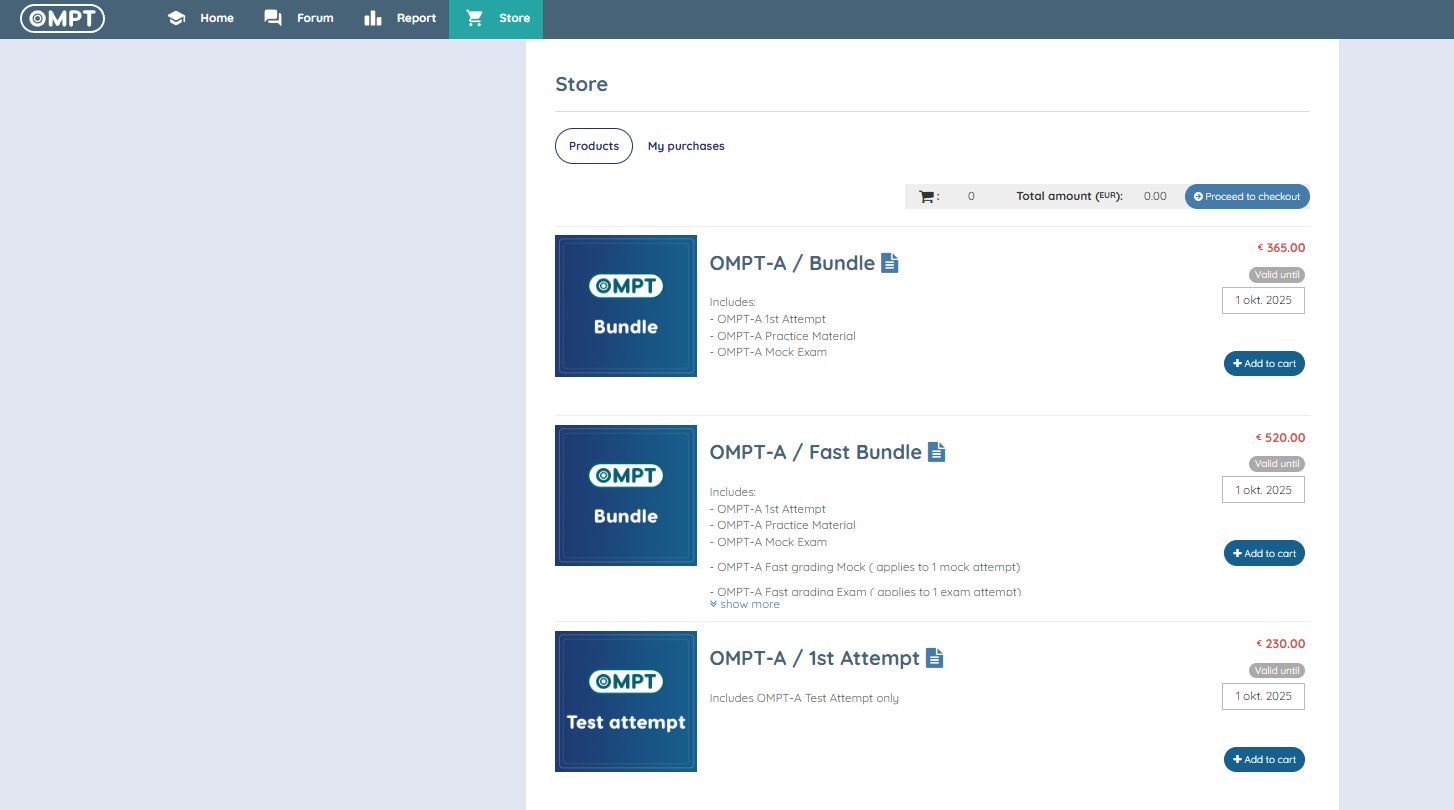This screenshot has width=1454, height=810.
Task: Click the OMPT logo in header
Action: click(62, 18)
